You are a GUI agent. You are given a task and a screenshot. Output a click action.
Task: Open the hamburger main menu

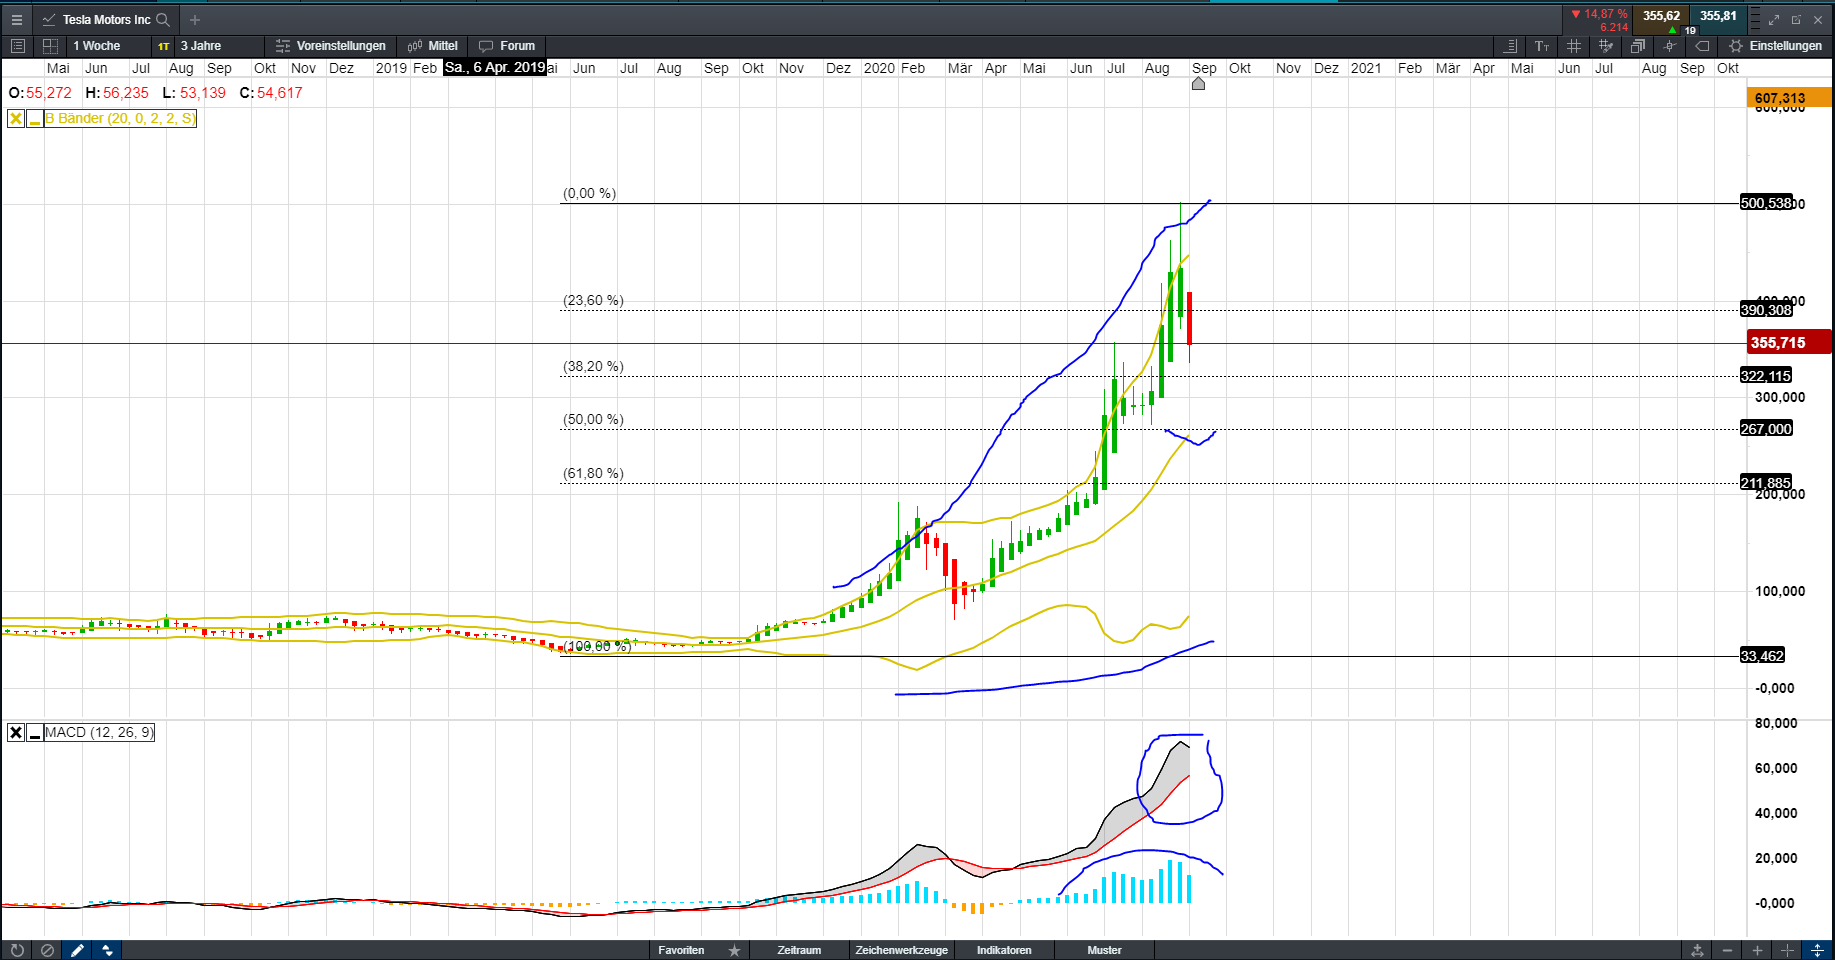coord(16,19)
